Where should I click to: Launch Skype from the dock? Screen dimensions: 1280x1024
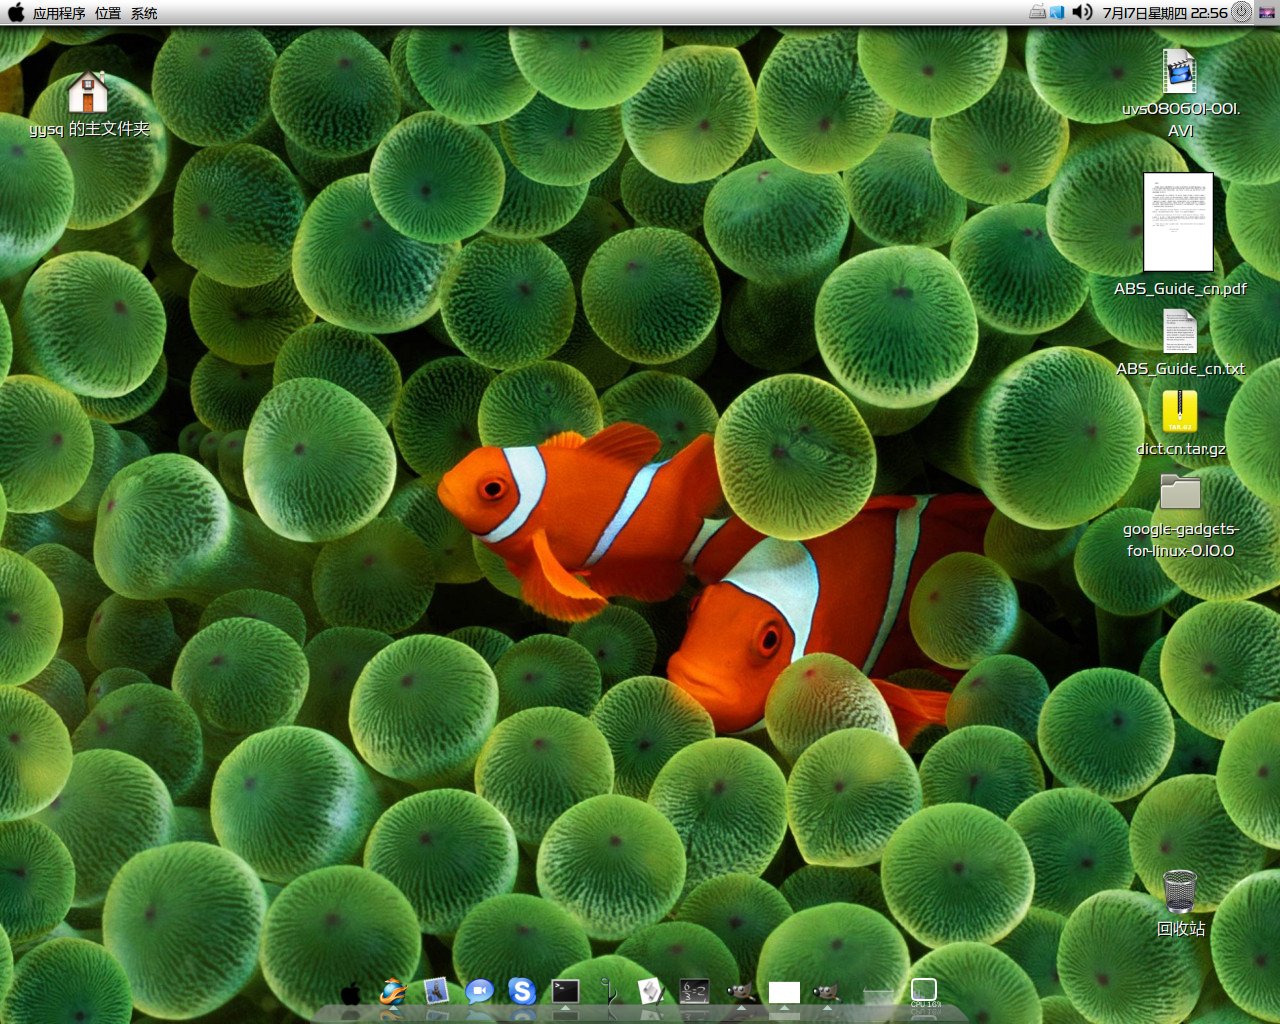(x=522, y=991)
